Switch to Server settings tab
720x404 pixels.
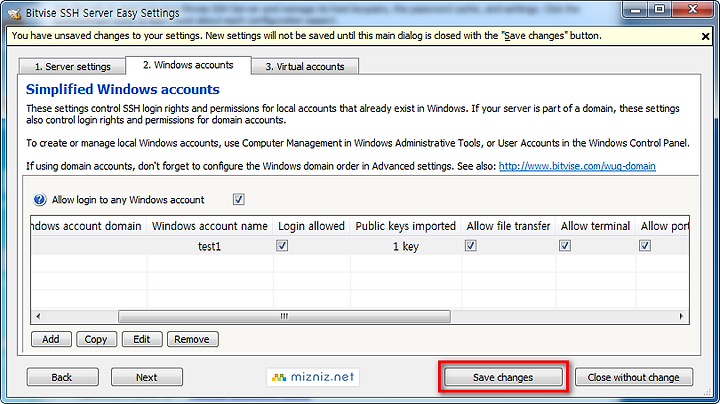click(x=73, y=67)
